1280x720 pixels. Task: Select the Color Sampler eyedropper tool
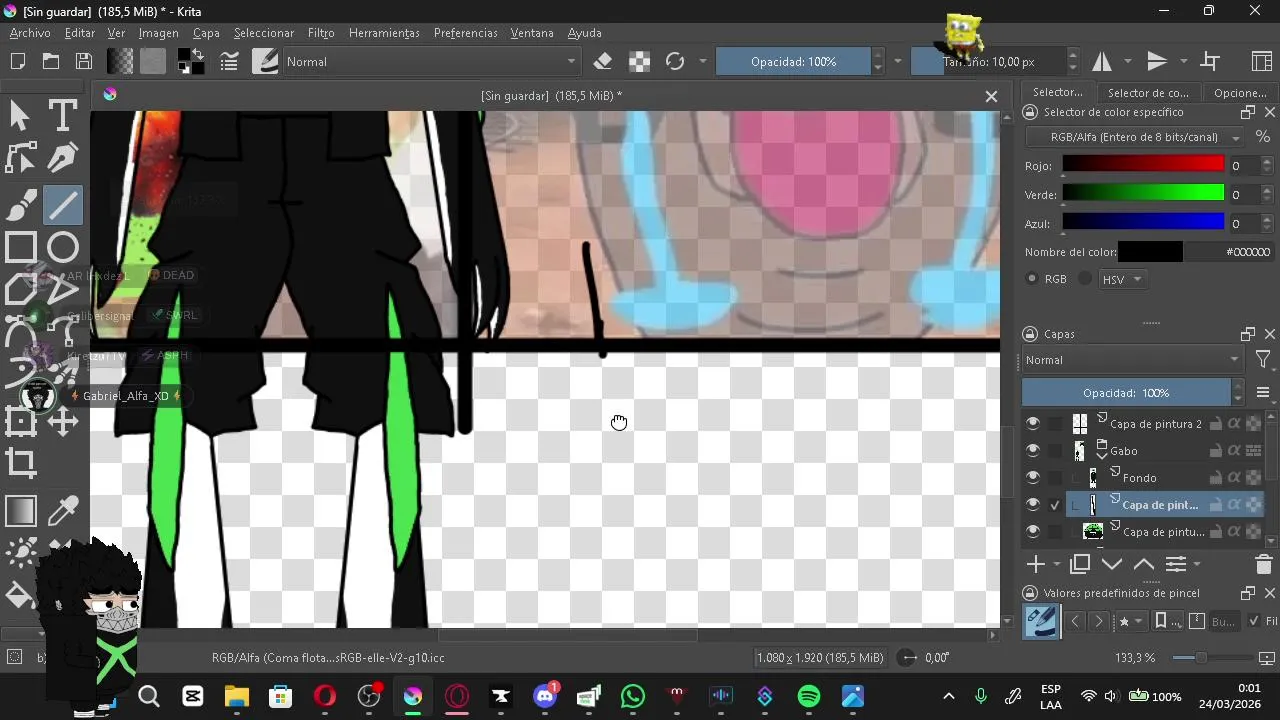63,511
